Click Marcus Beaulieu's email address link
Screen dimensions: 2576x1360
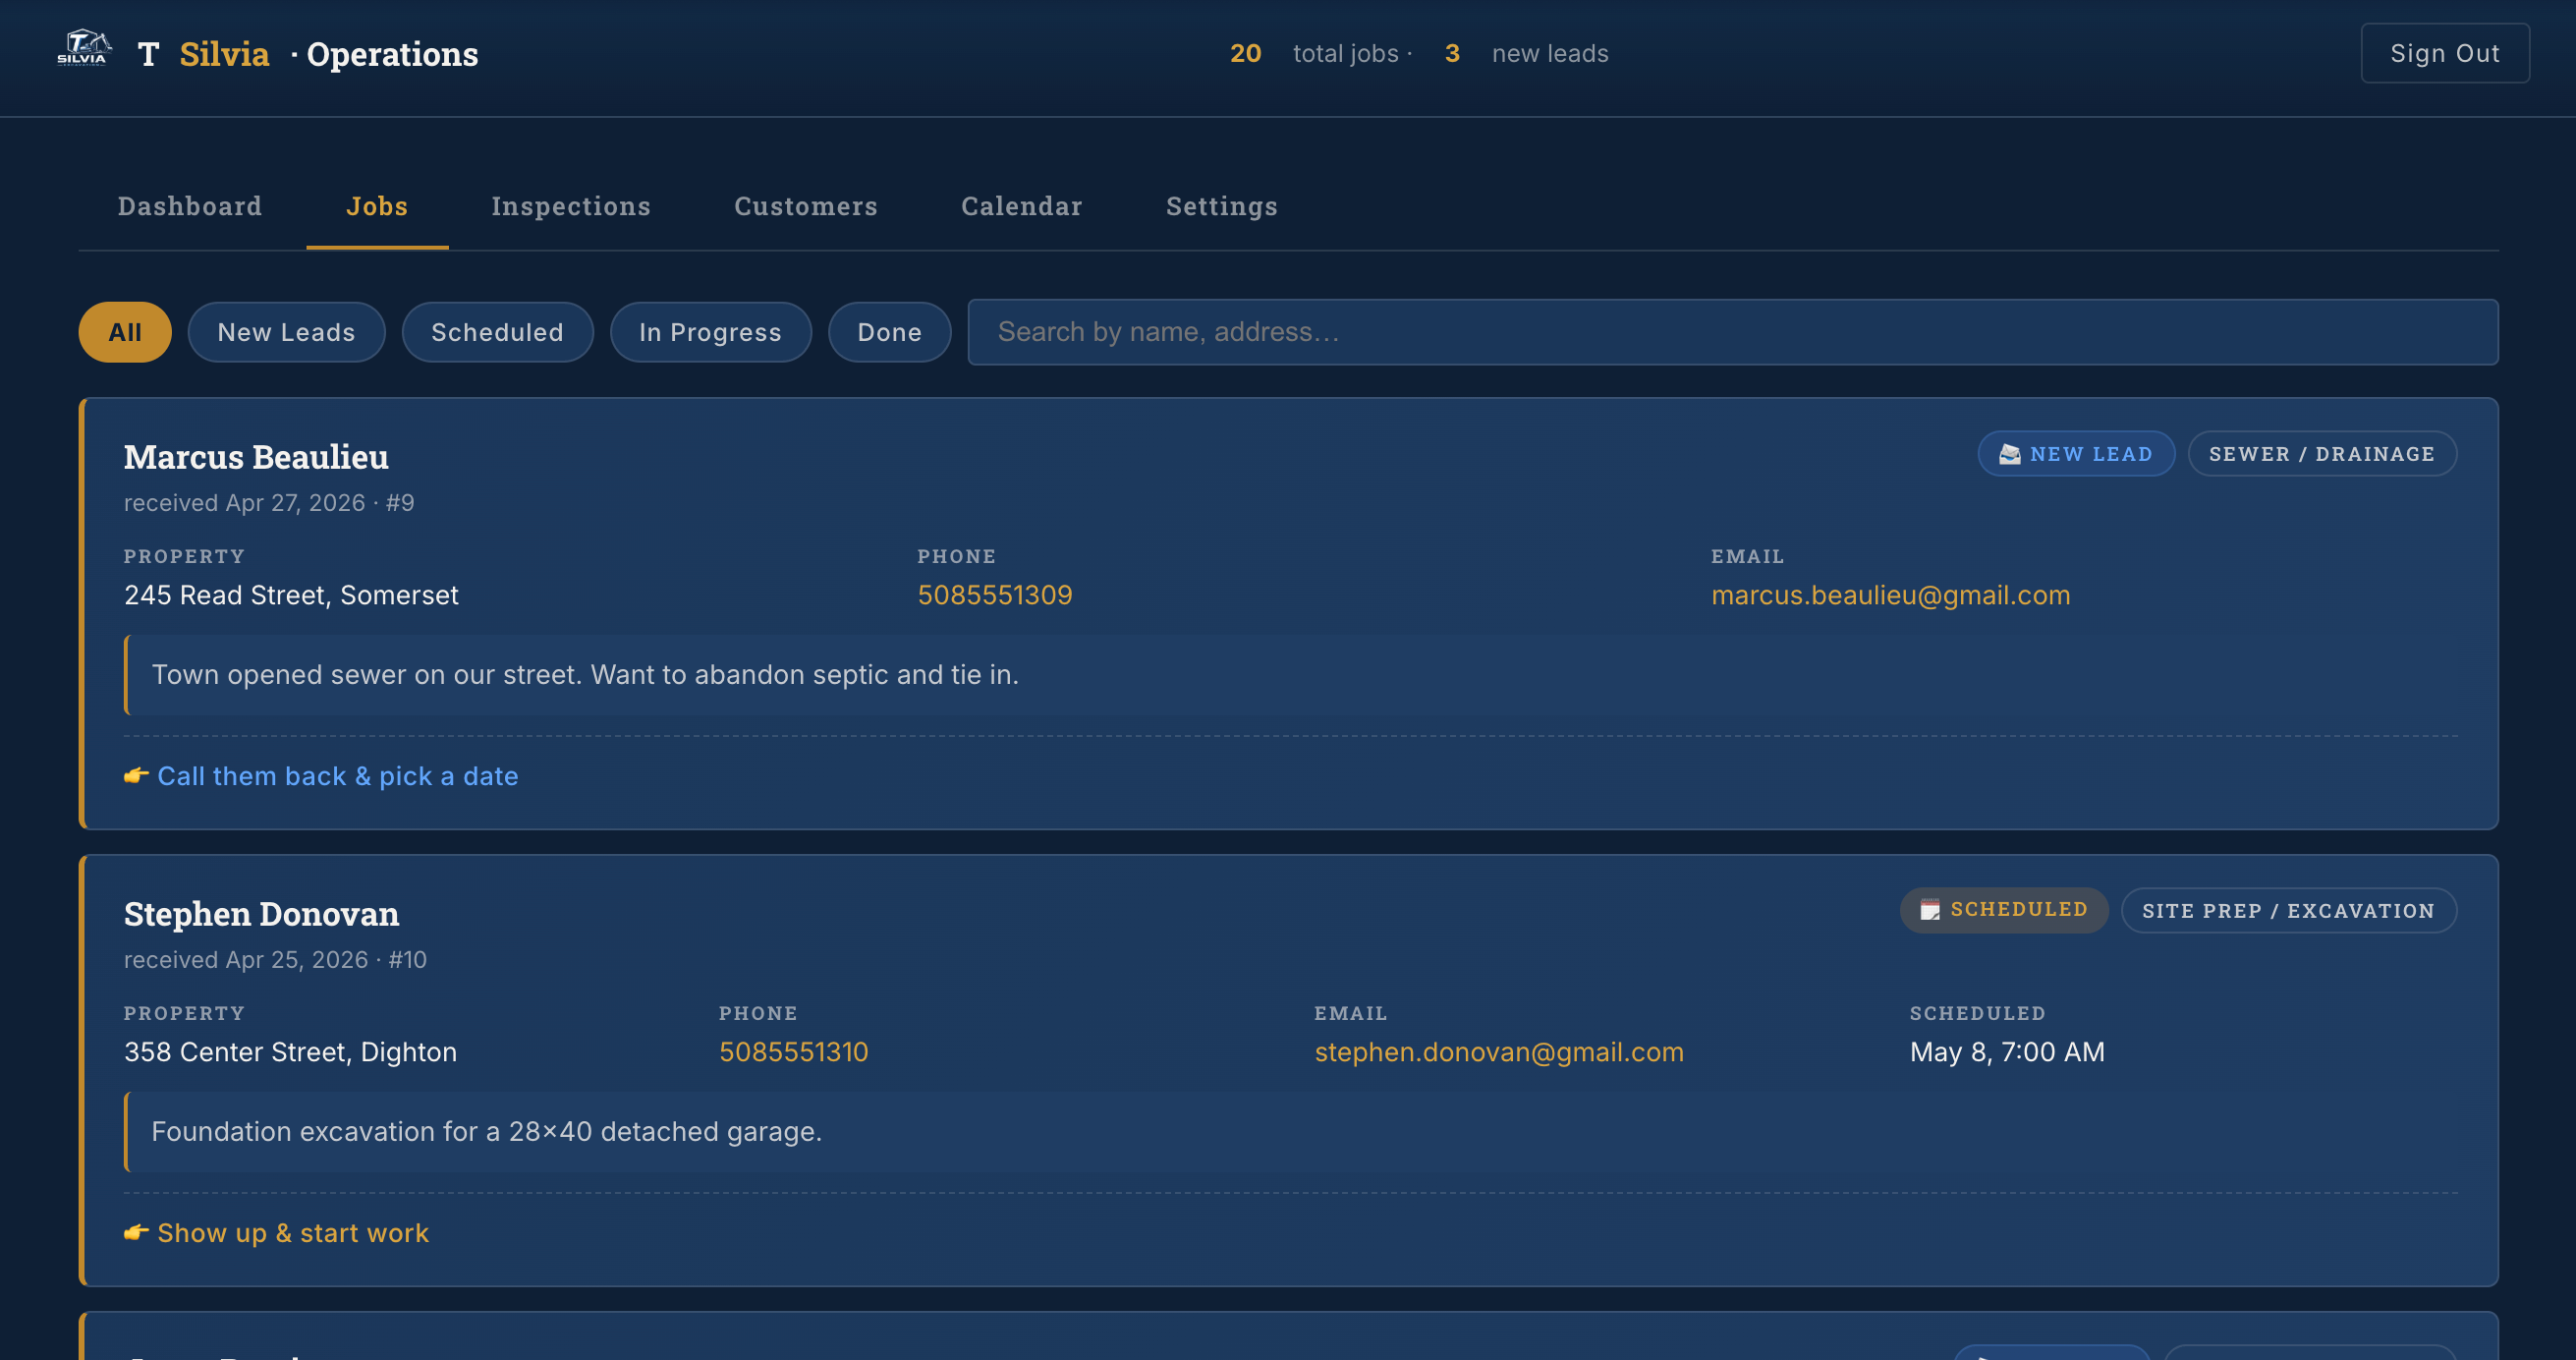click(1890, 595)
